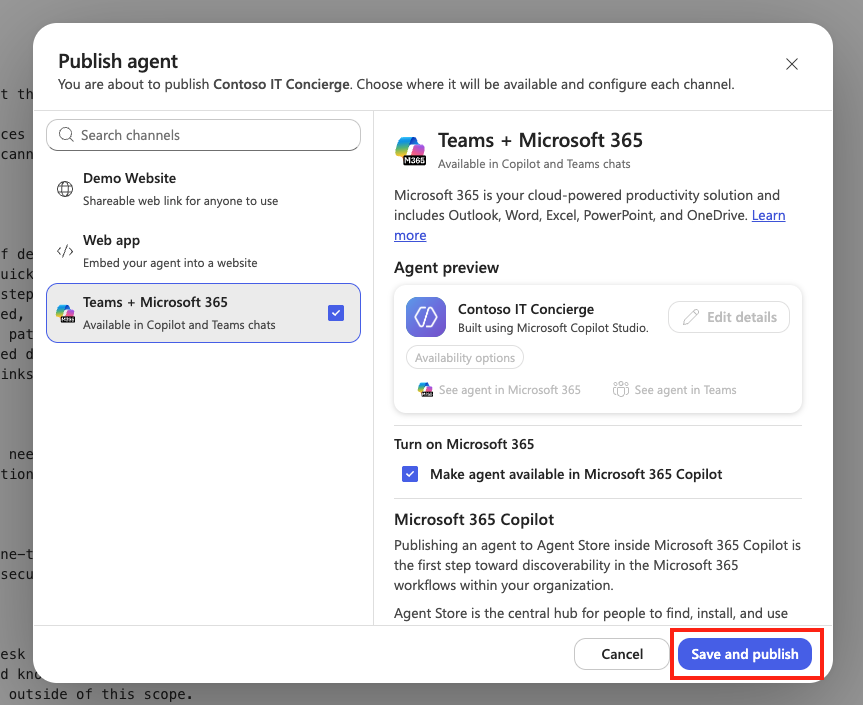Click the M365 icon beside See agent
The width and height of the screenshot is (863, 705).
[425, 390]
